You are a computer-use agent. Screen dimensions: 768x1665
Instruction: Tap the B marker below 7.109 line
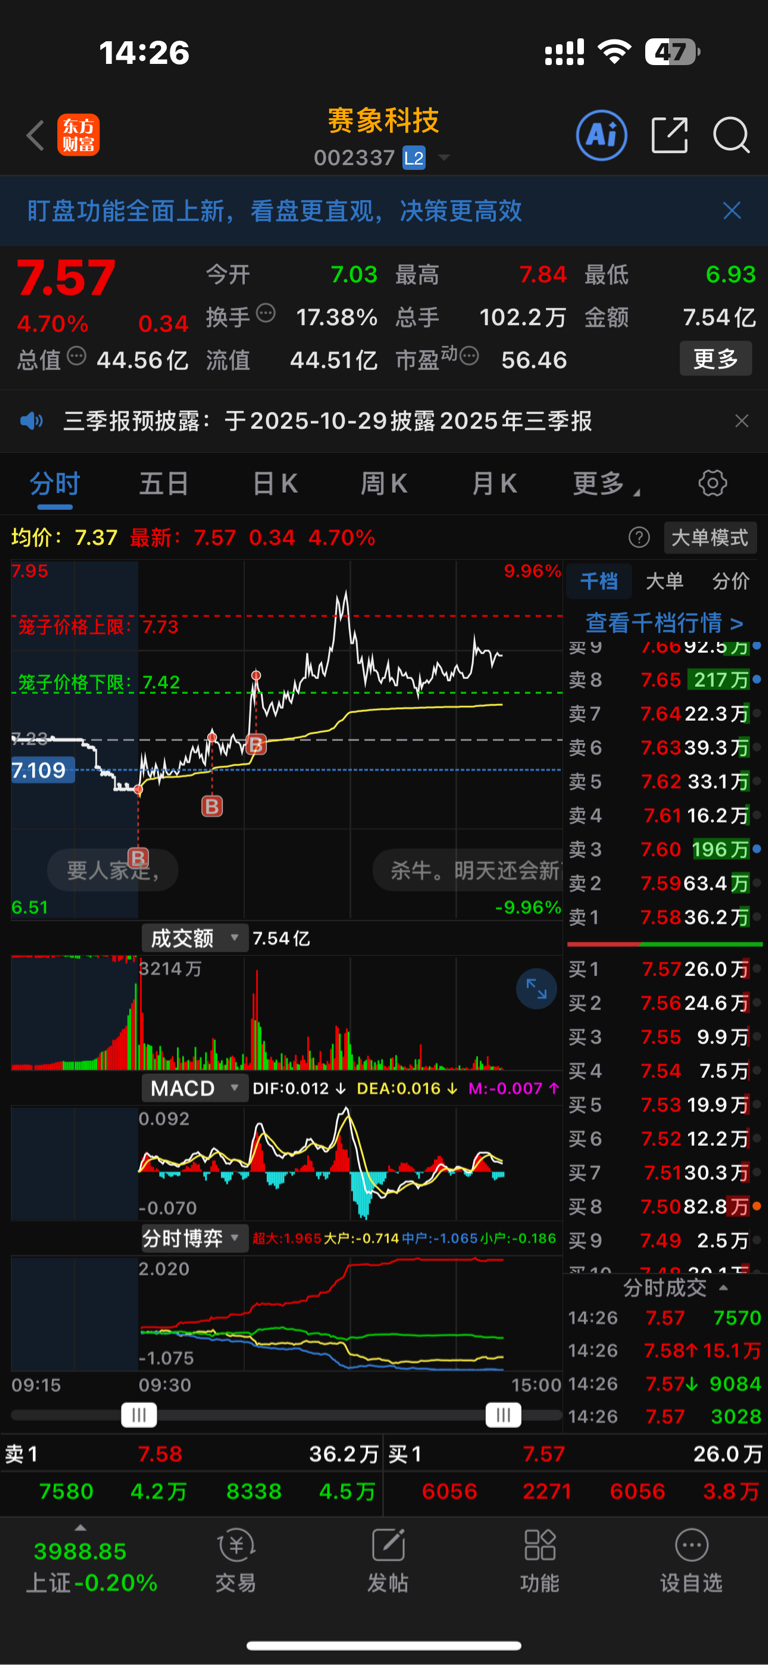(x=212, y=806)
